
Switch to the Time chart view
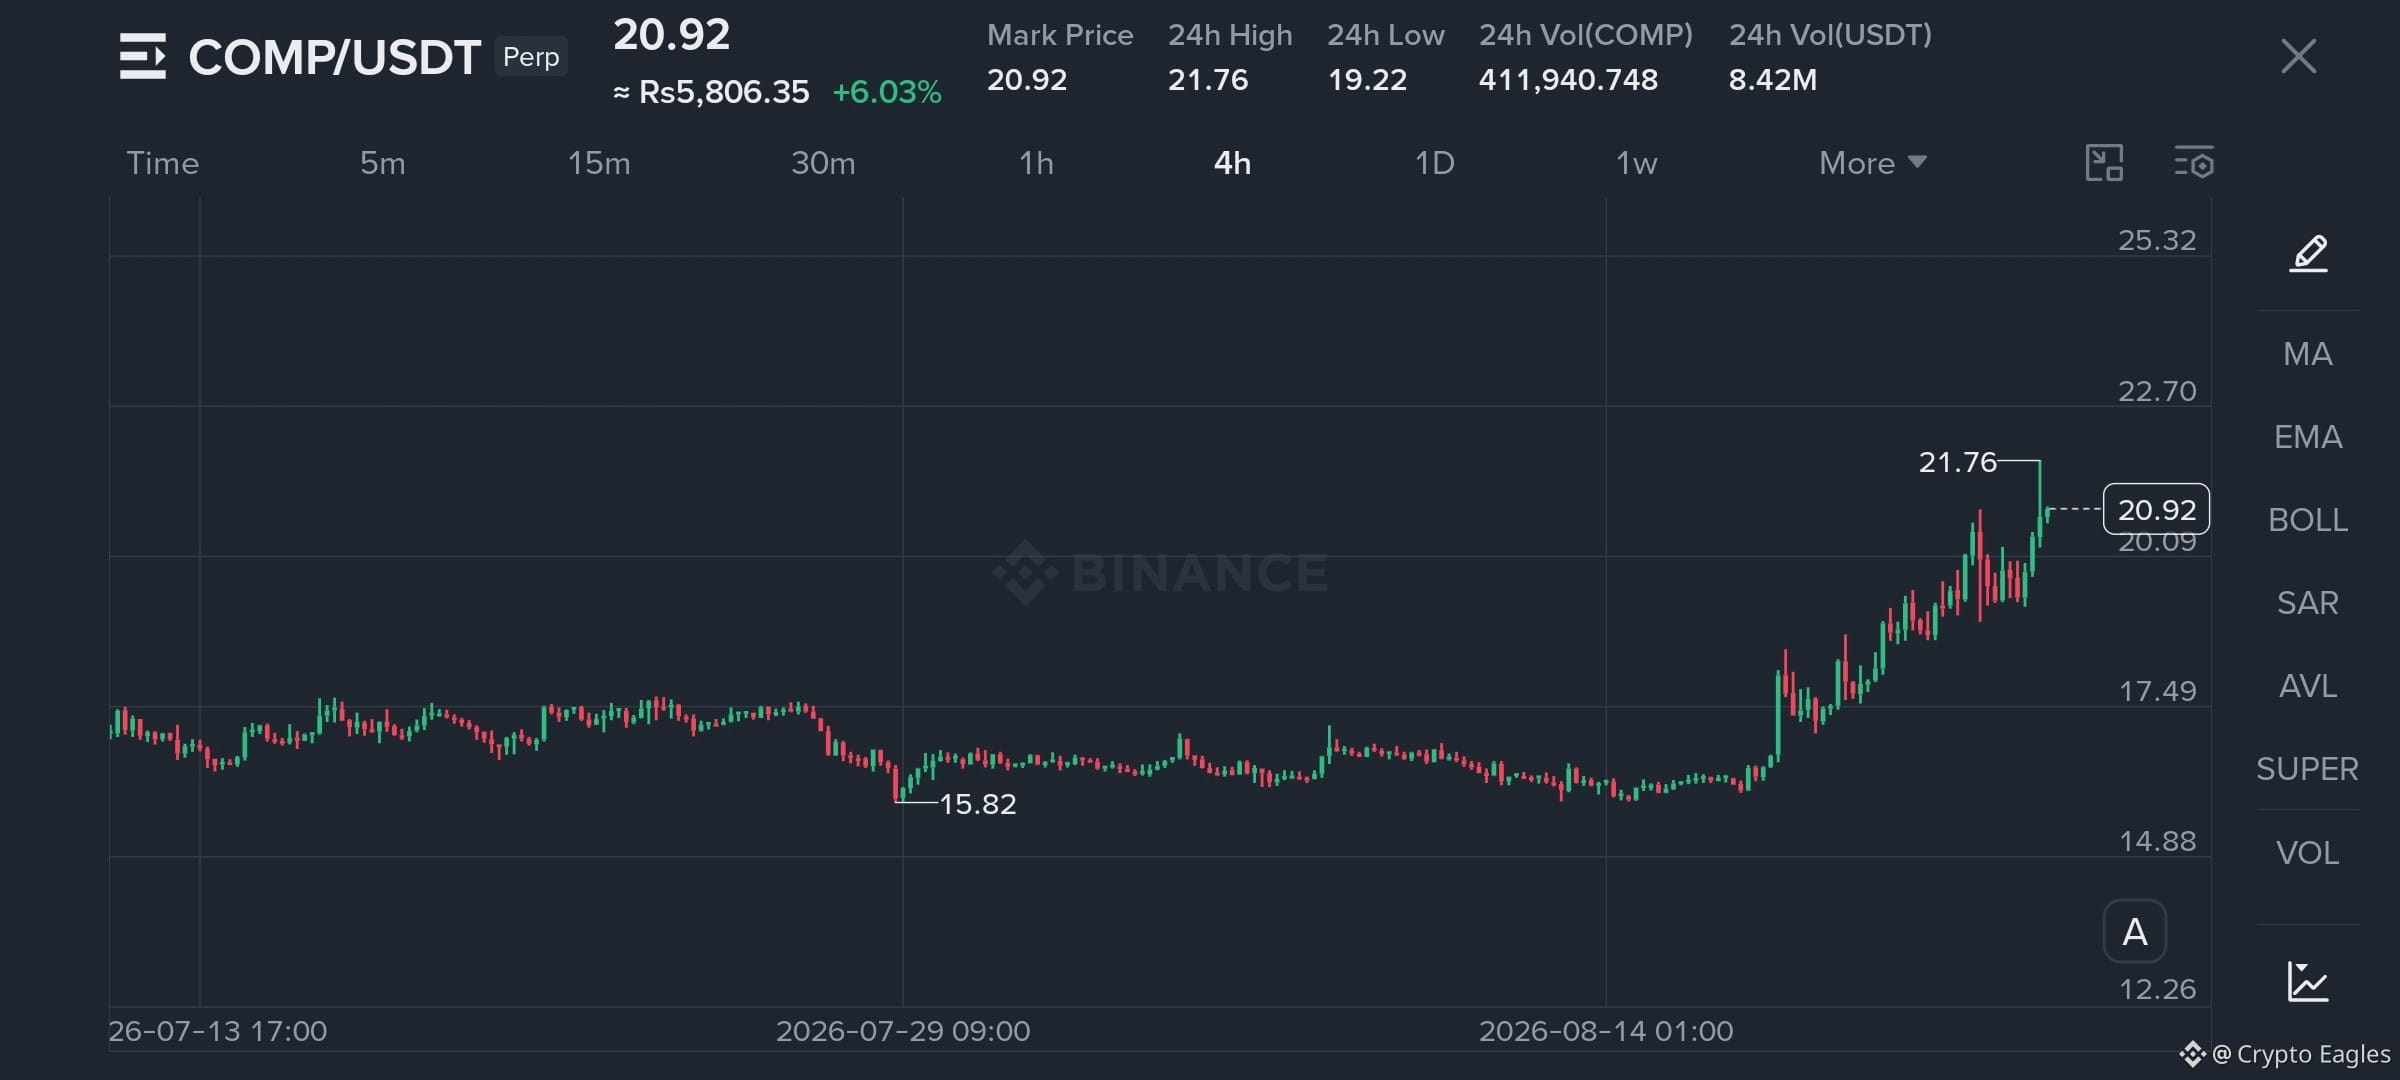tap(163, 163)
